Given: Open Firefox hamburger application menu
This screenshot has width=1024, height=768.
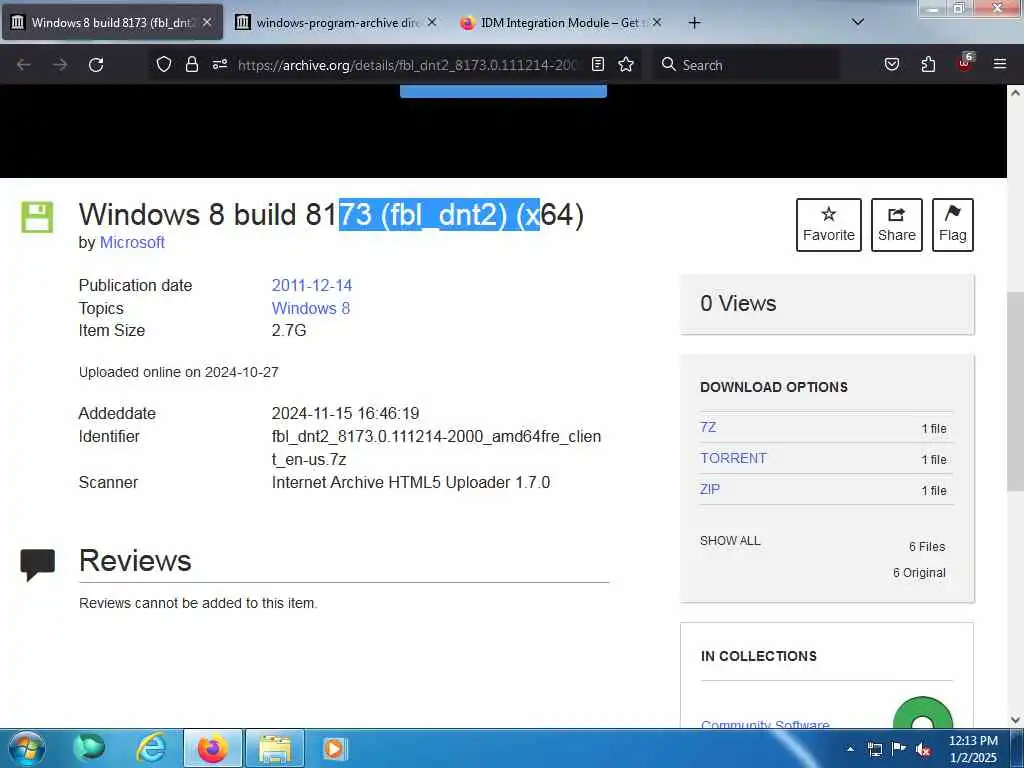Looking at the screenshot, I should [x=1000, y=64].
